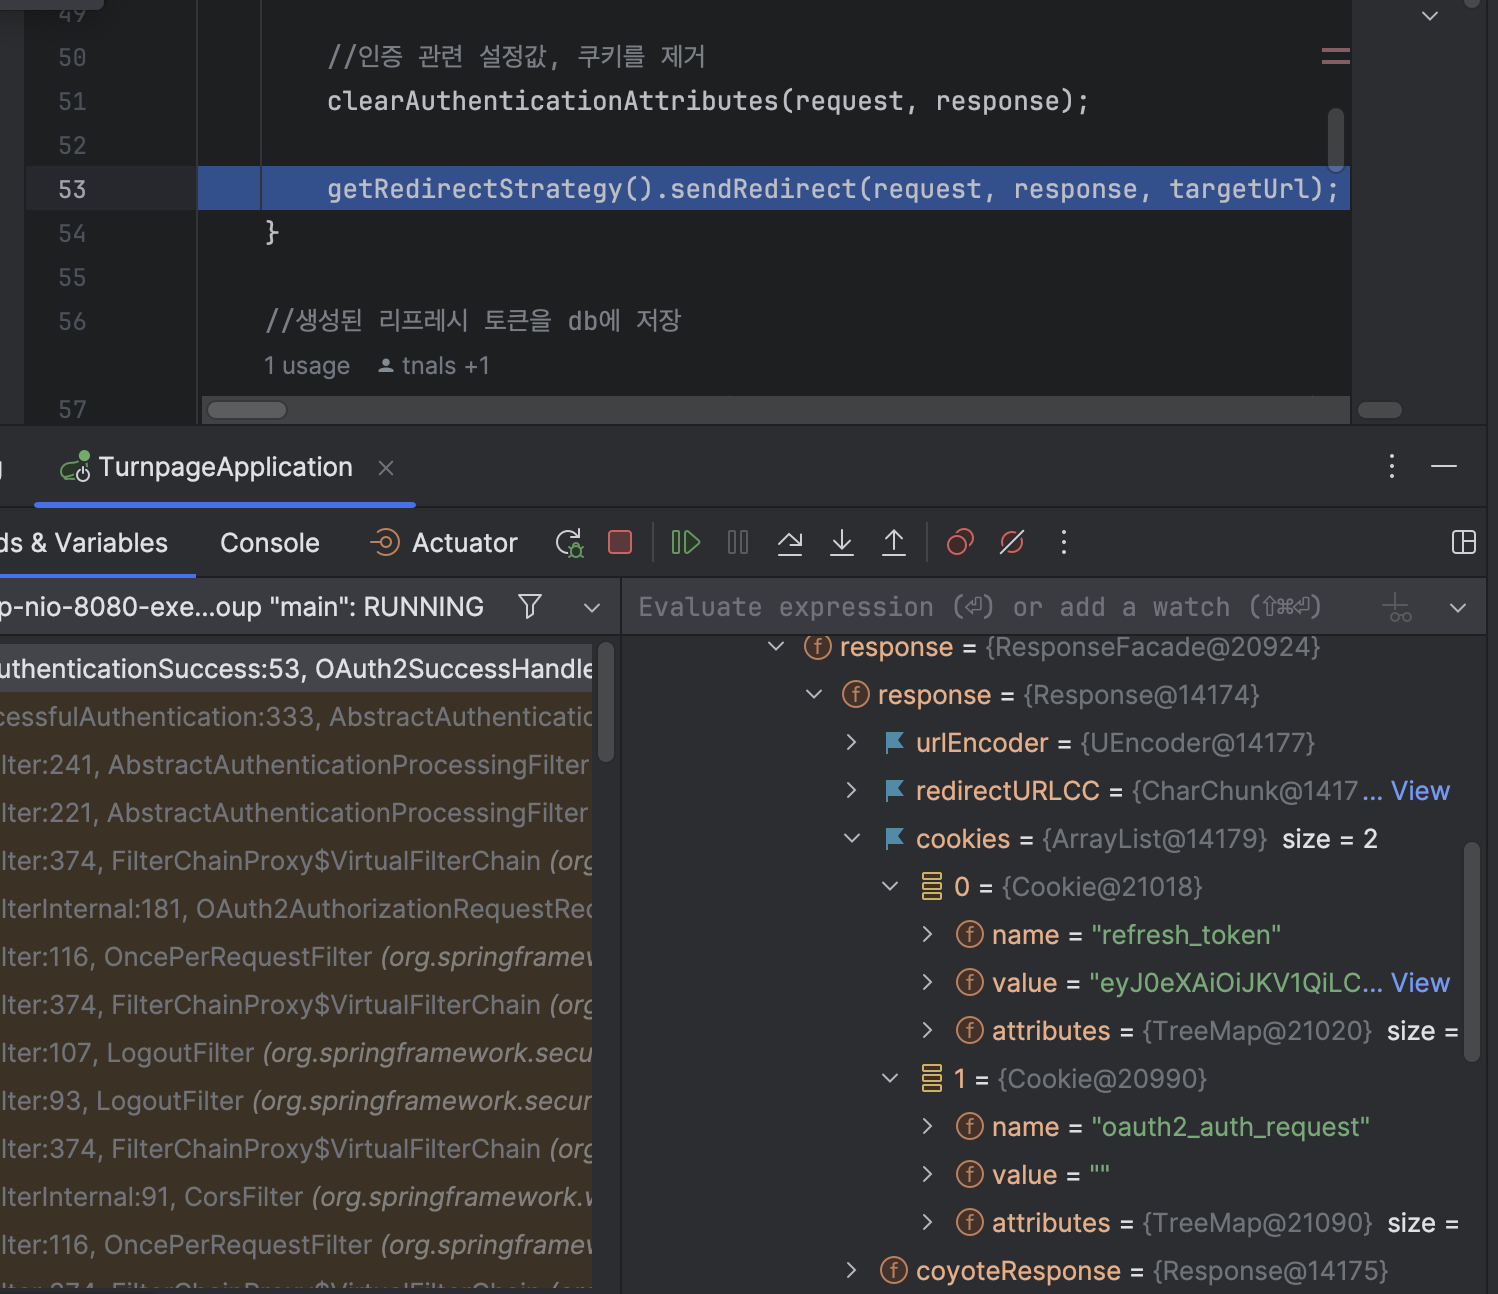Expand the empty value field
The image size is (1498, 1294).
(928, 1175)
